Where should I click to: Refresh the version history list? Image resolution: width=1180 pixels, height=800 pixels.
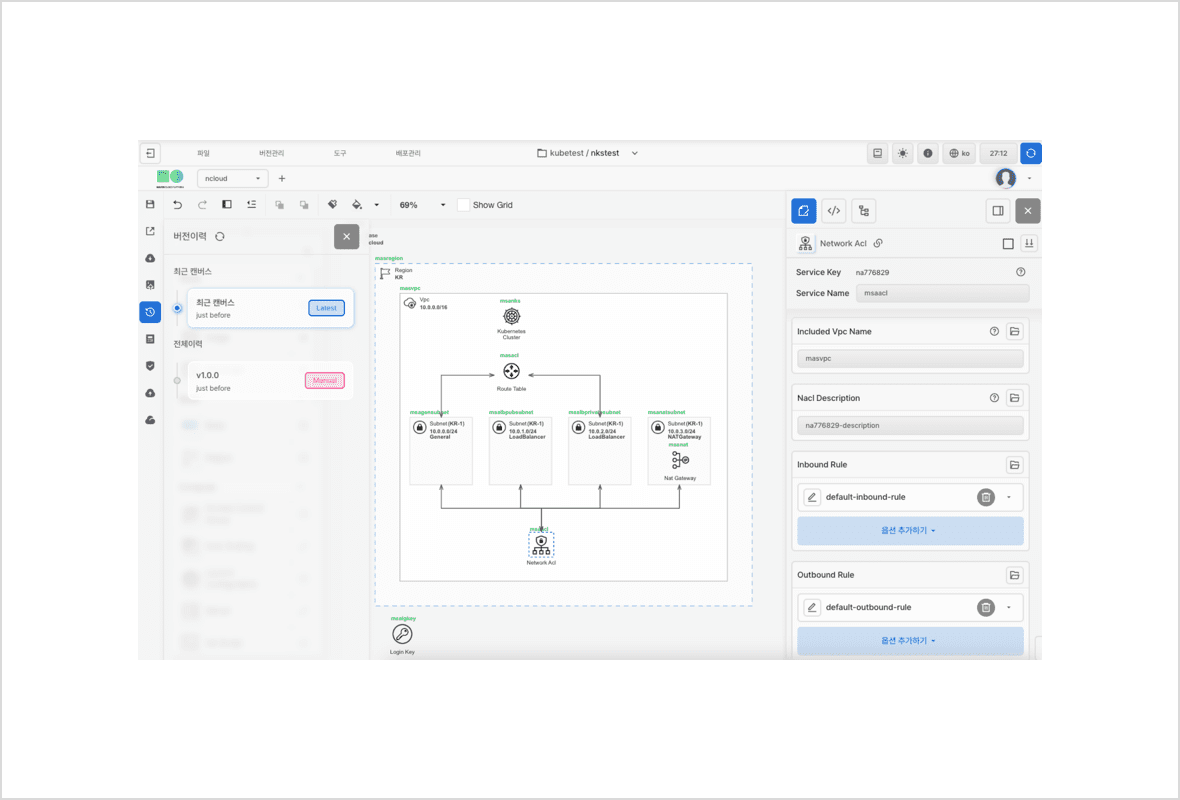(x=220, y=237)
